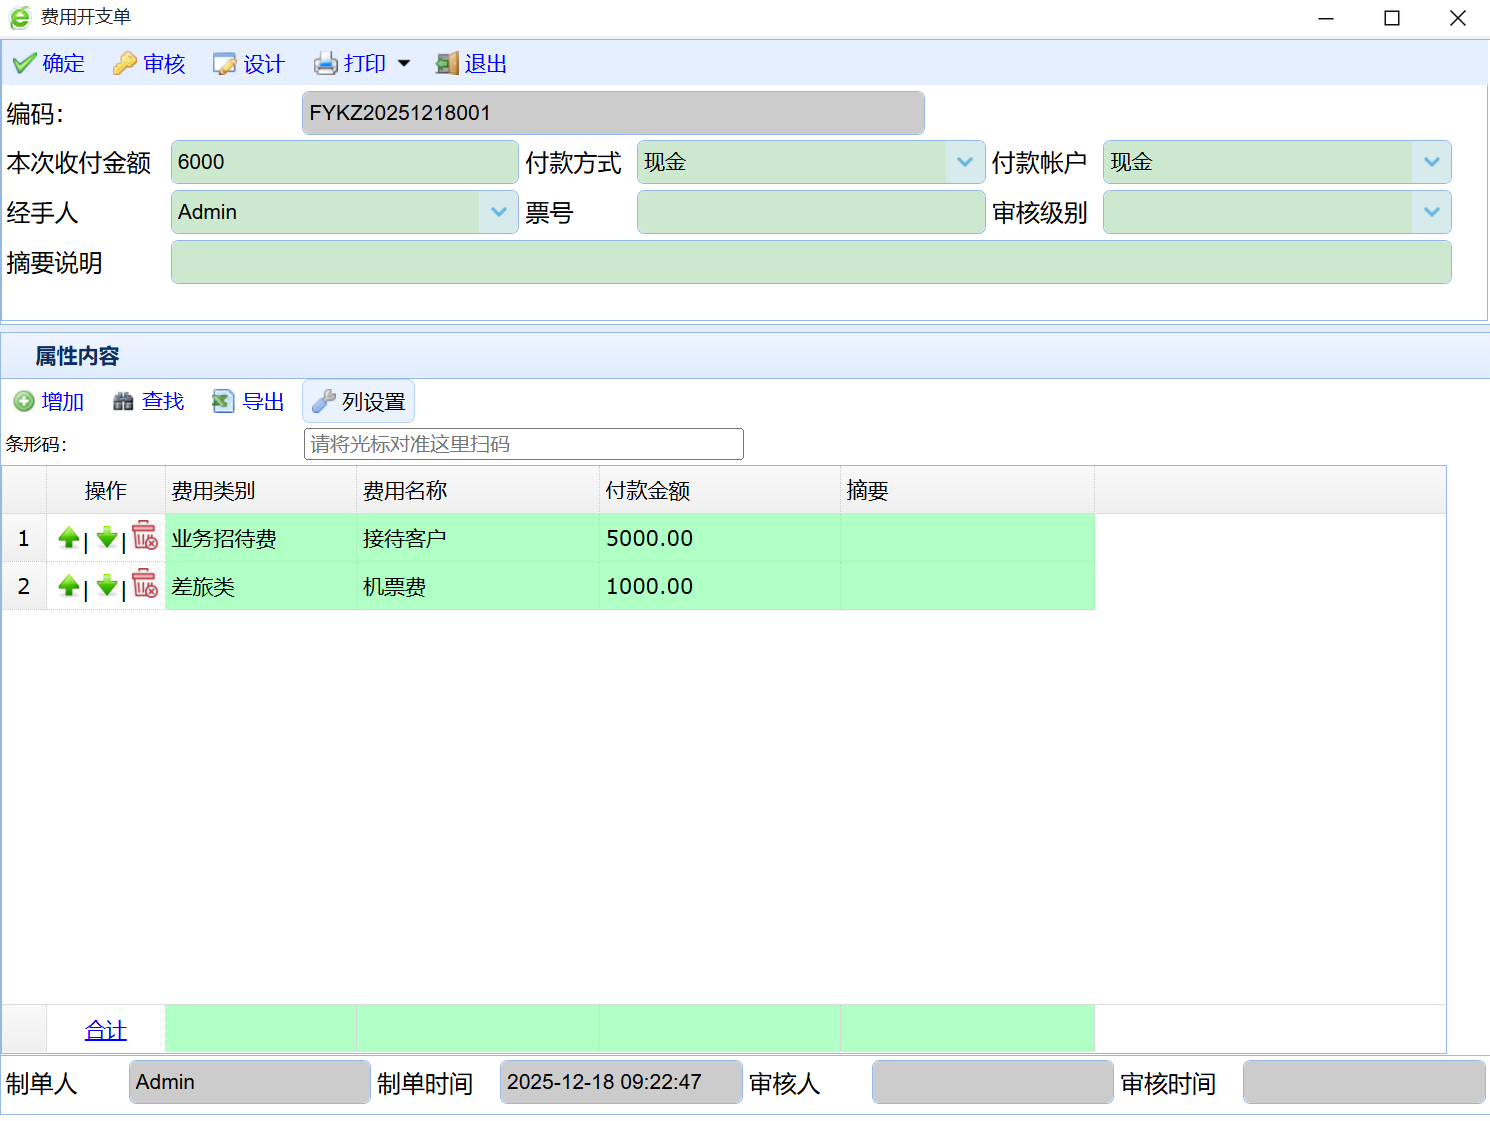This screenshot has width=1490, height=1121.
Task: Click the 合计 link
Action: pos(105,1030)
